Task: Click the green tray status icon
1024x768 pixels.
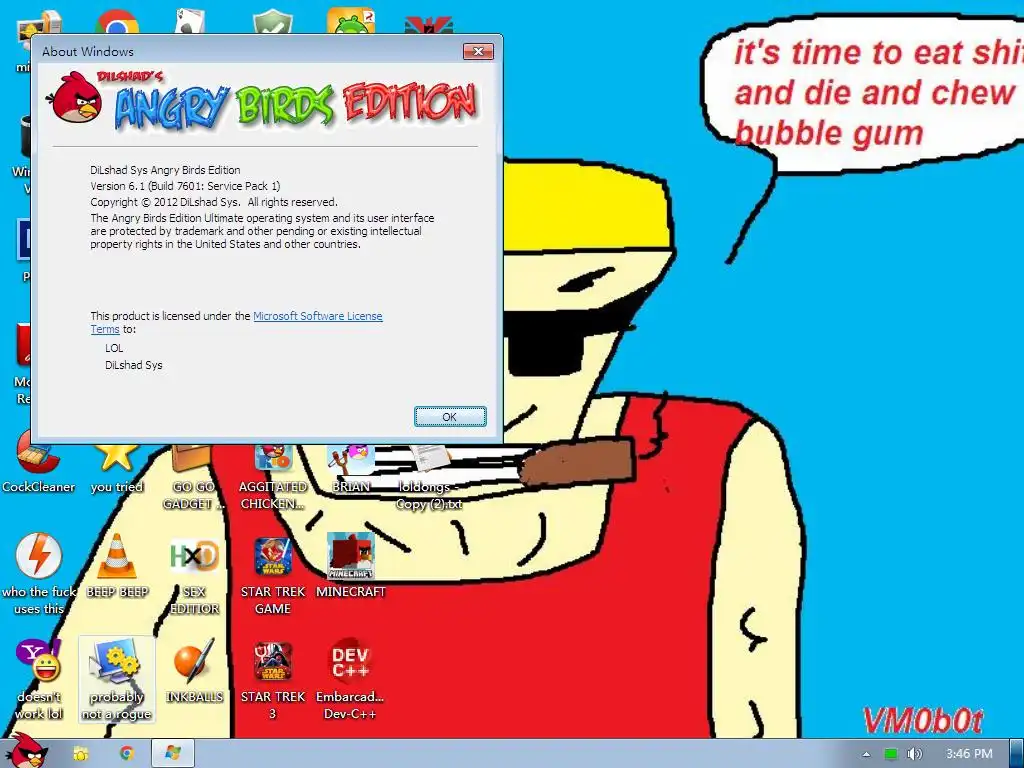Action: (891, 754)
